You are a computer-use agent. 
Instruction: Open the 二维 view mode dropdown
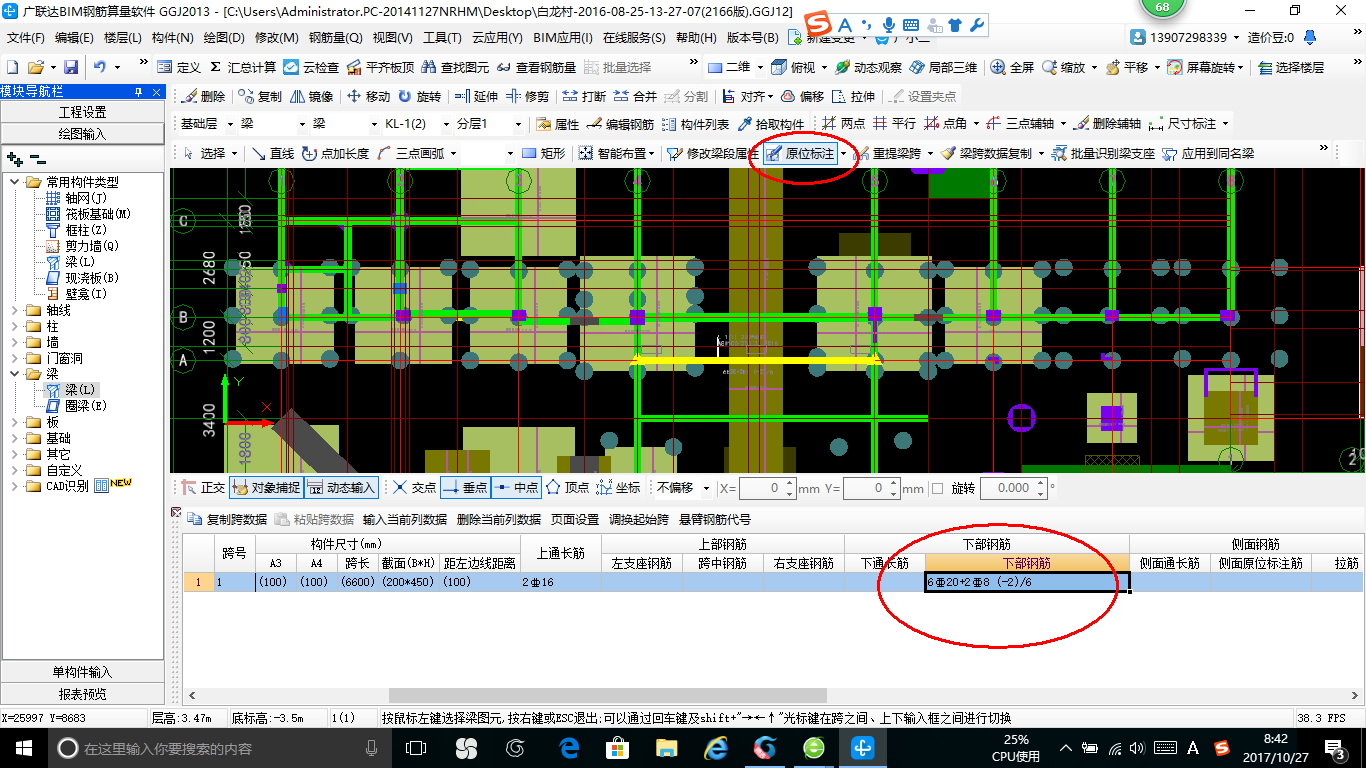click(x=761, y=67)
